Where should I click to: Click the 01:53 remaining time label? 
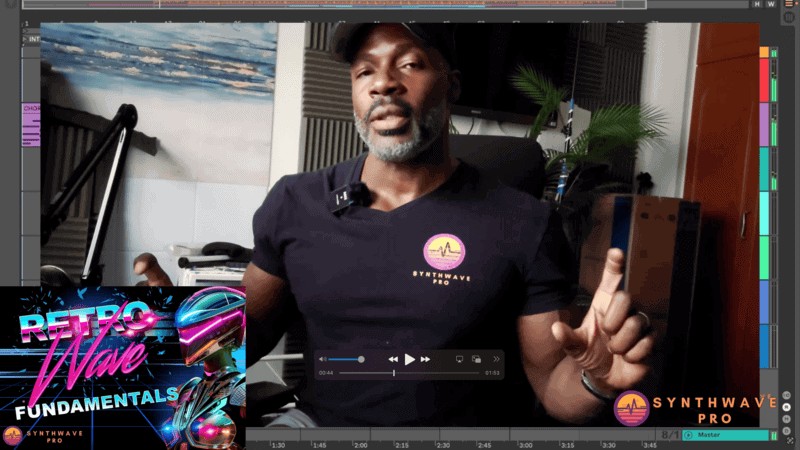coord(492,373)
